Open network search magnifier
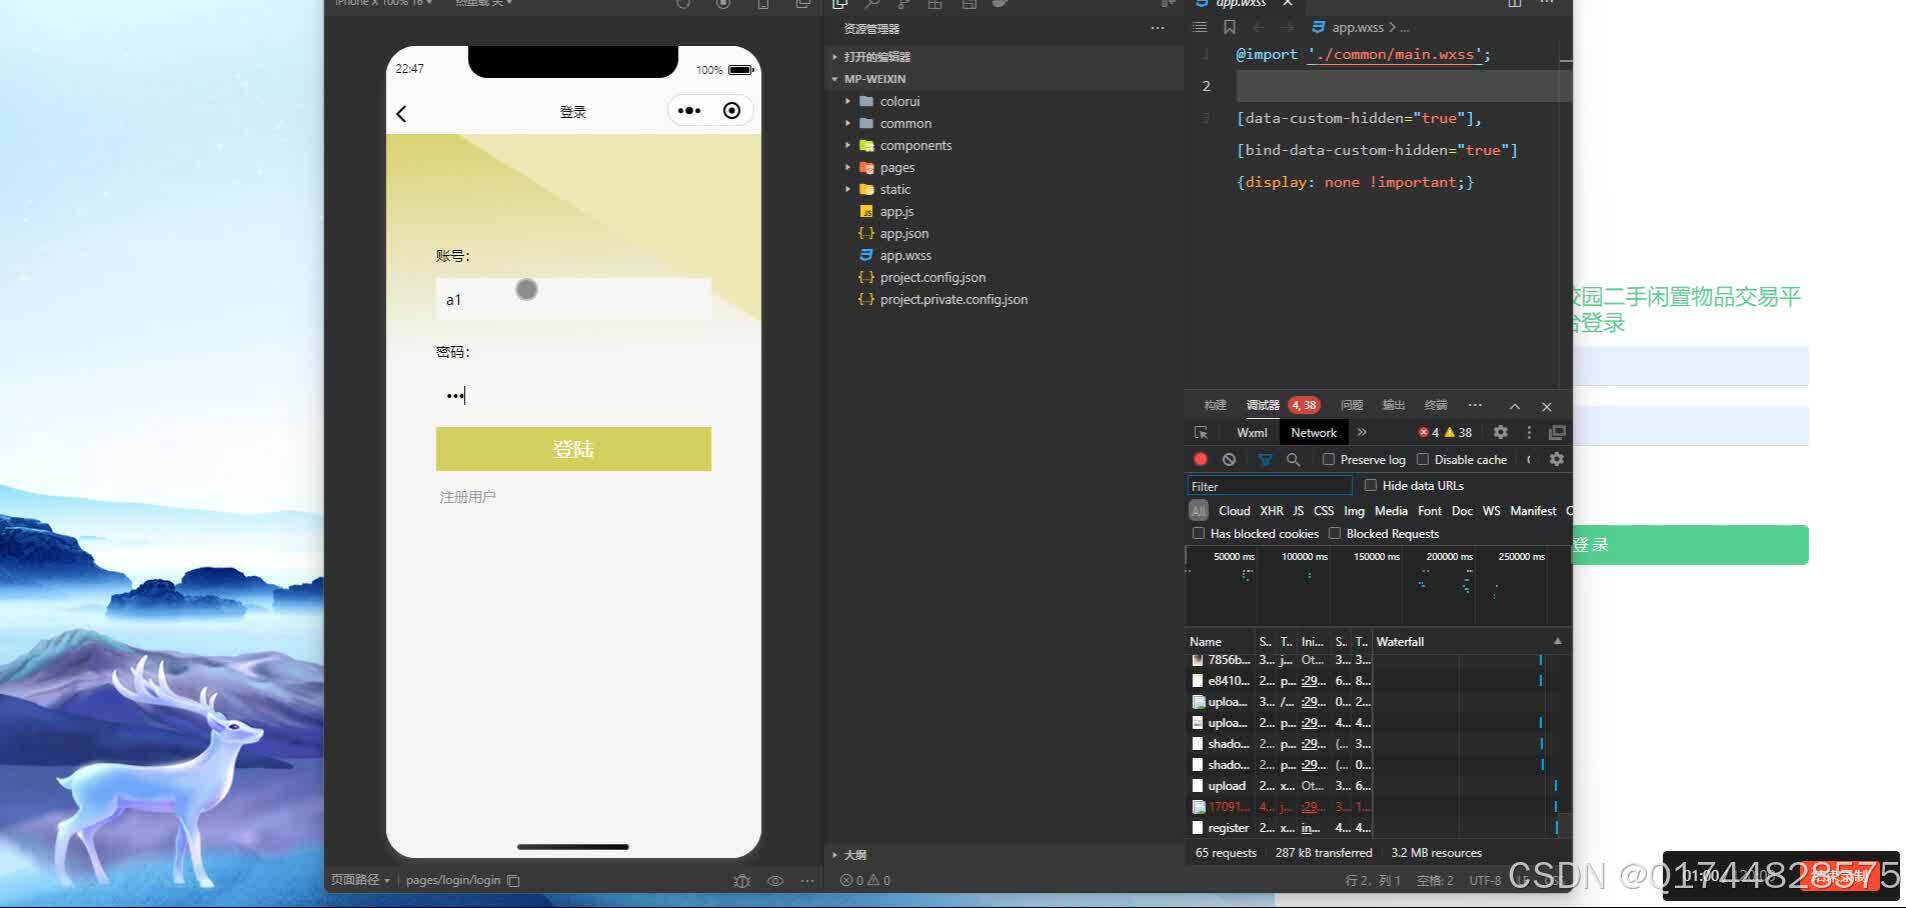 pyautogui.click(x=1293, y=459)
